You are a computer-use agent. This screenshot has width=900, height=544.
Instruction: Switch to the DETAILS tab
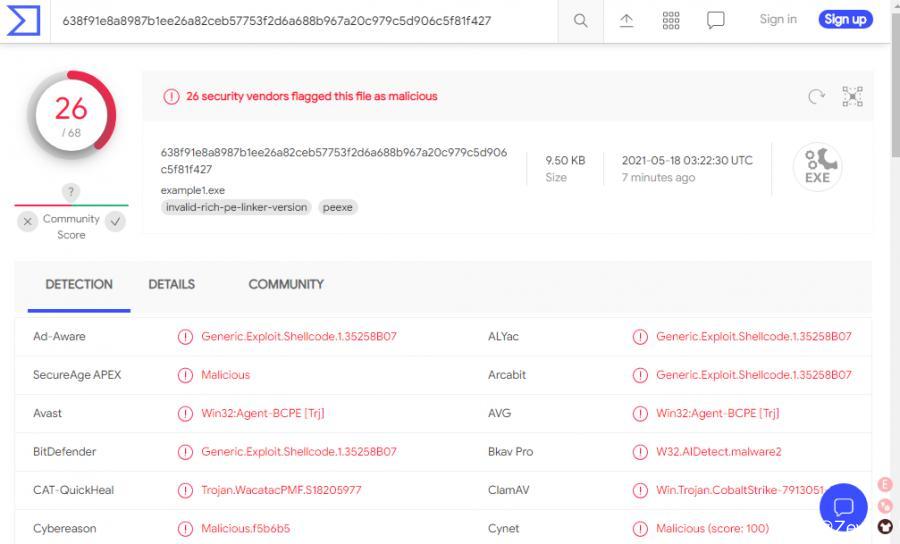click(x=172, y=284)
